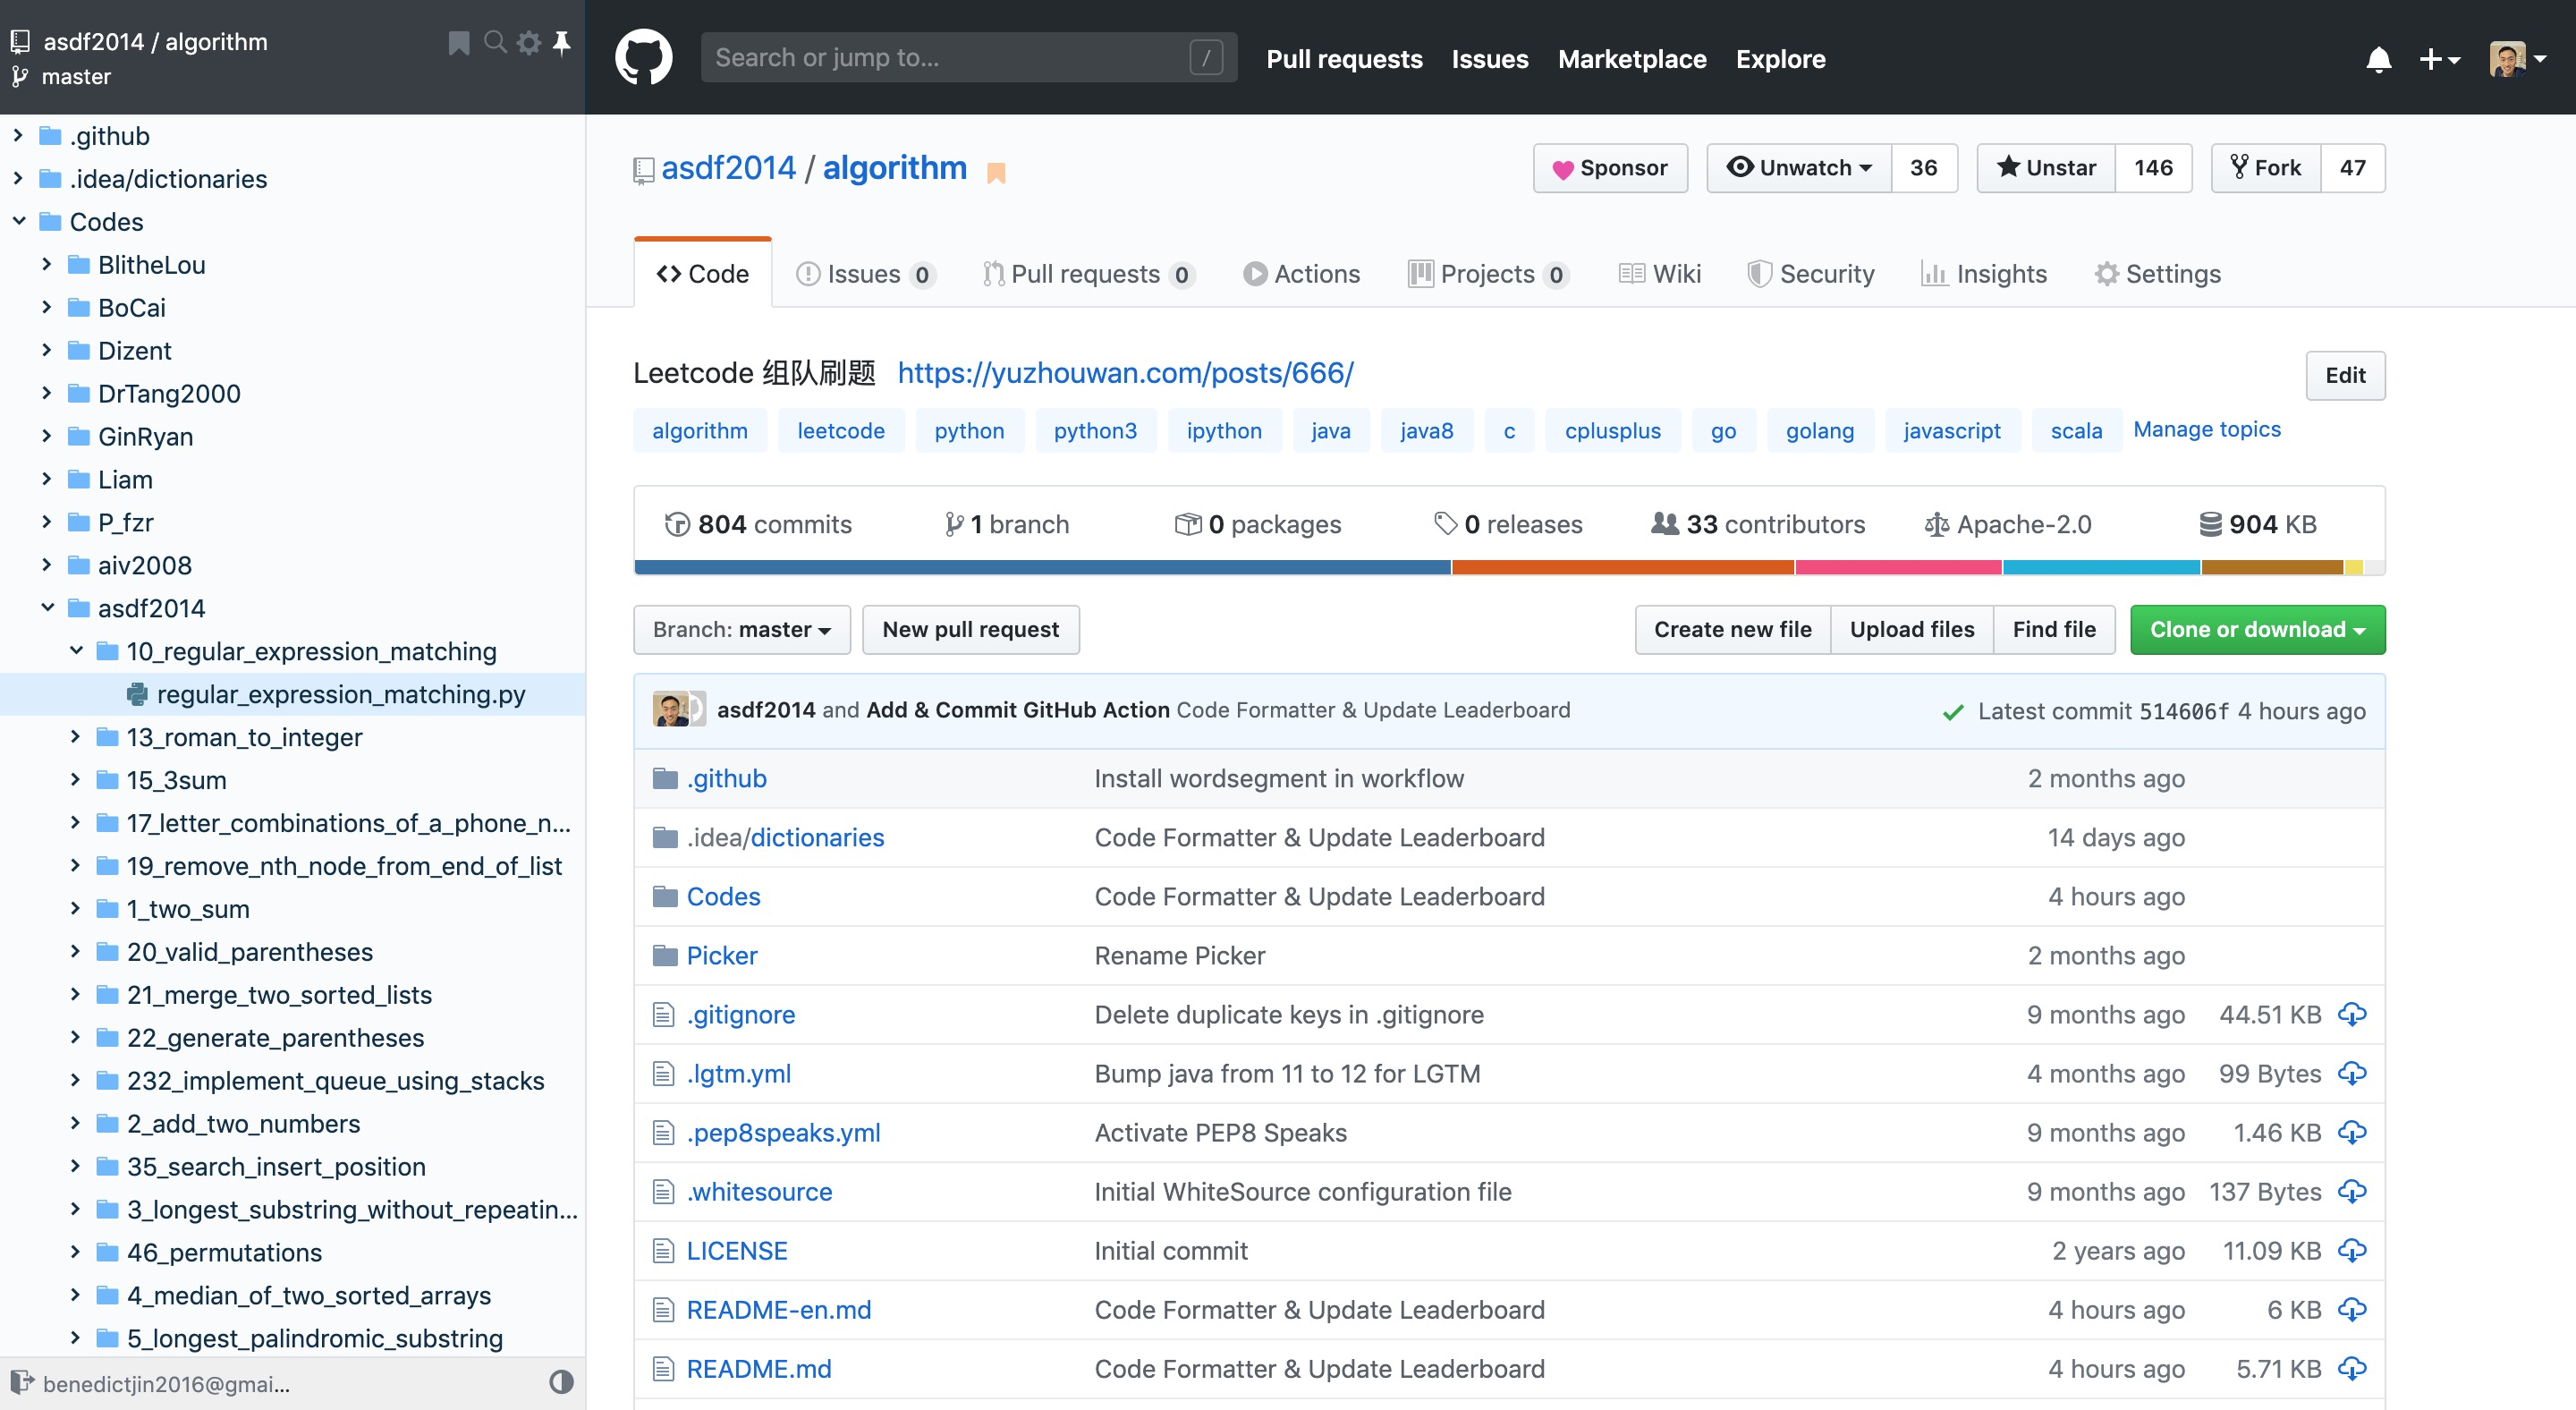Click the Octotree bookmark icon

click(459, 43)
